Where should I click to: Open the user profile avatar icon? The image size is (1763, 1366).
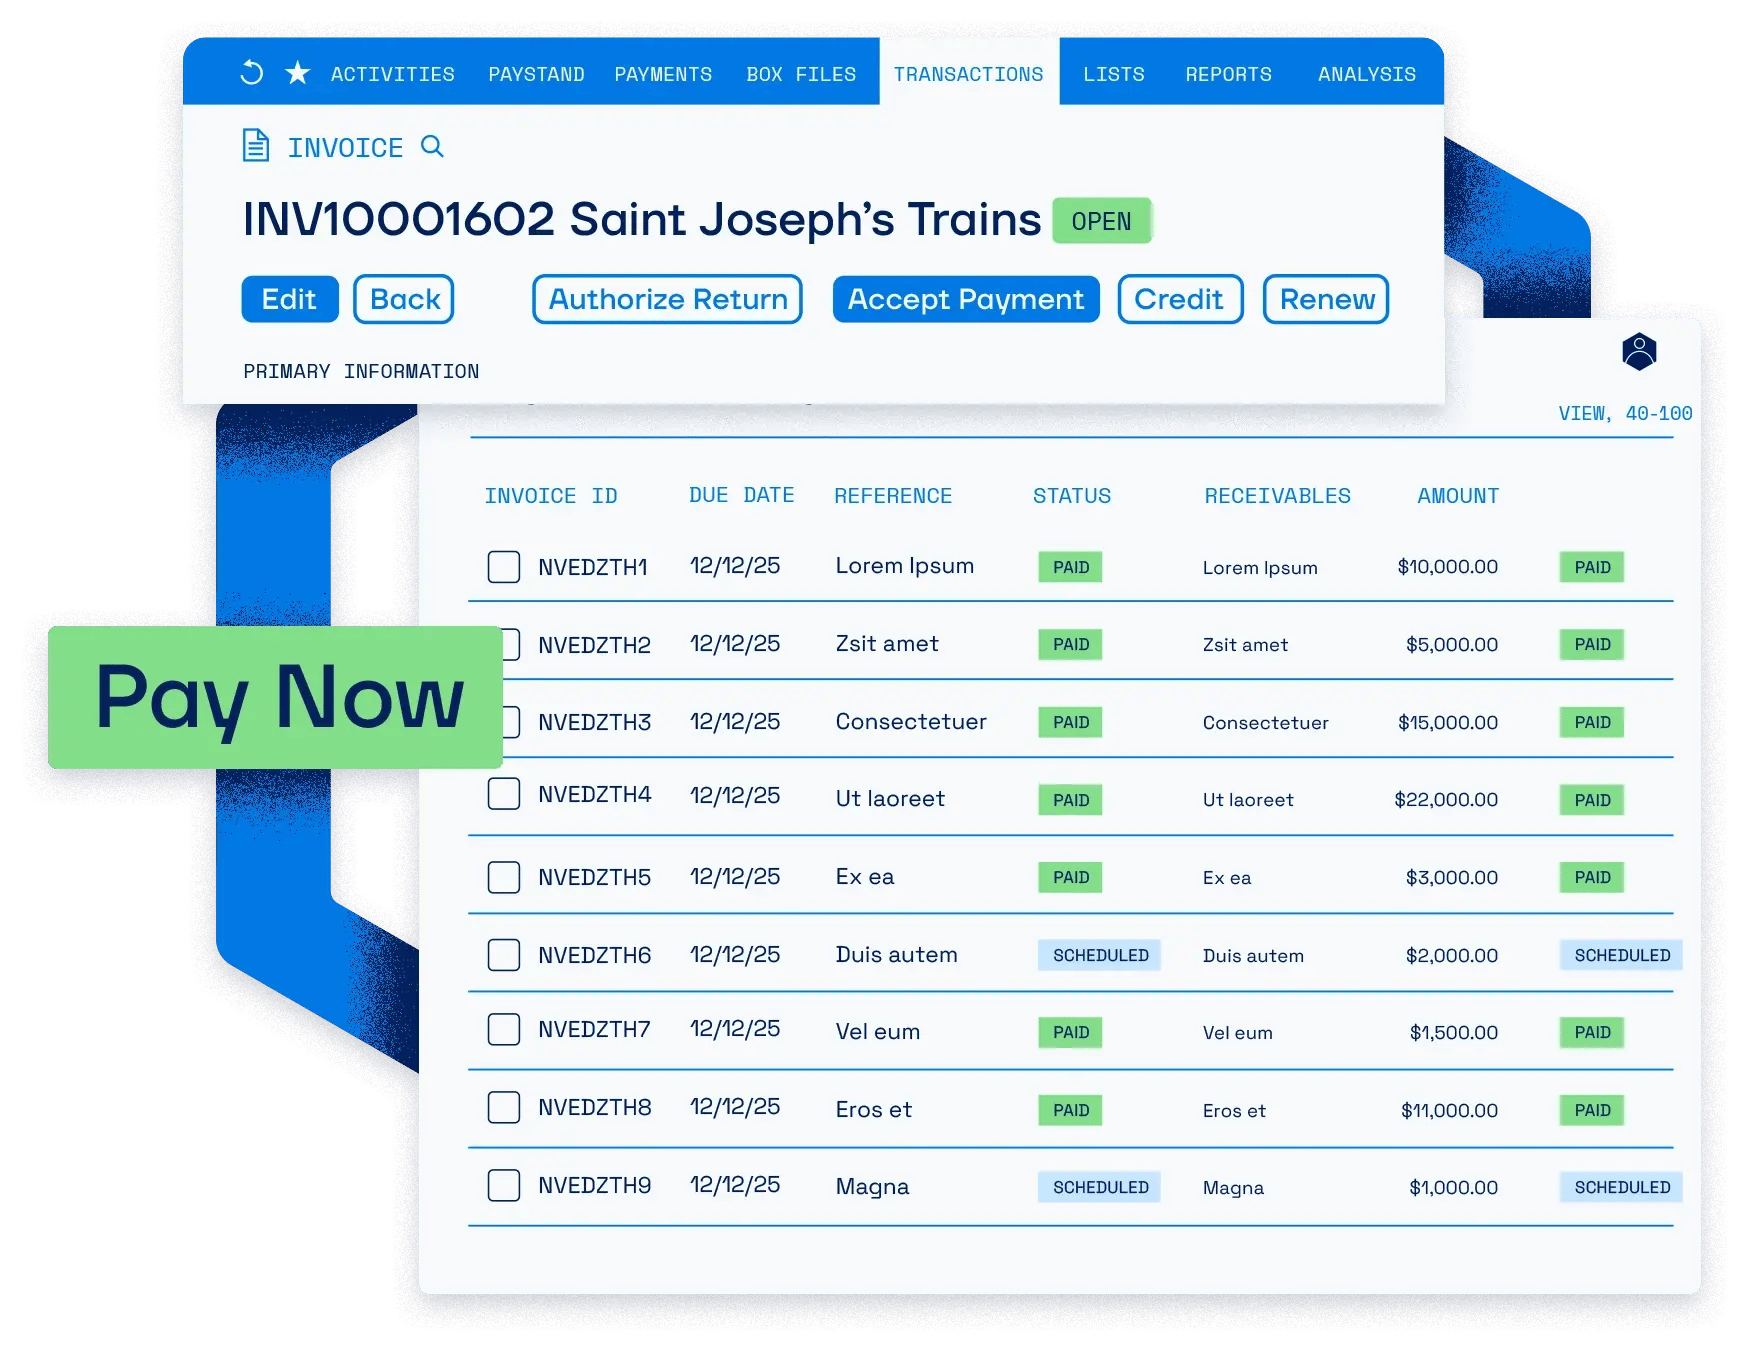(1638, 352)
